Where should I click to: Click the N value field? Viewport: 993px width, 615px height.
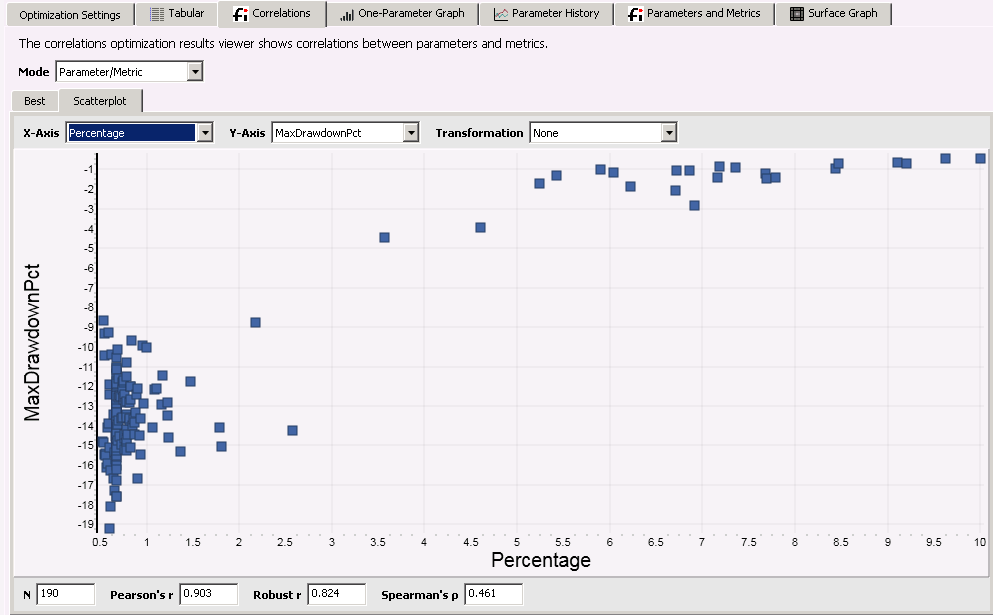(65, 594)
